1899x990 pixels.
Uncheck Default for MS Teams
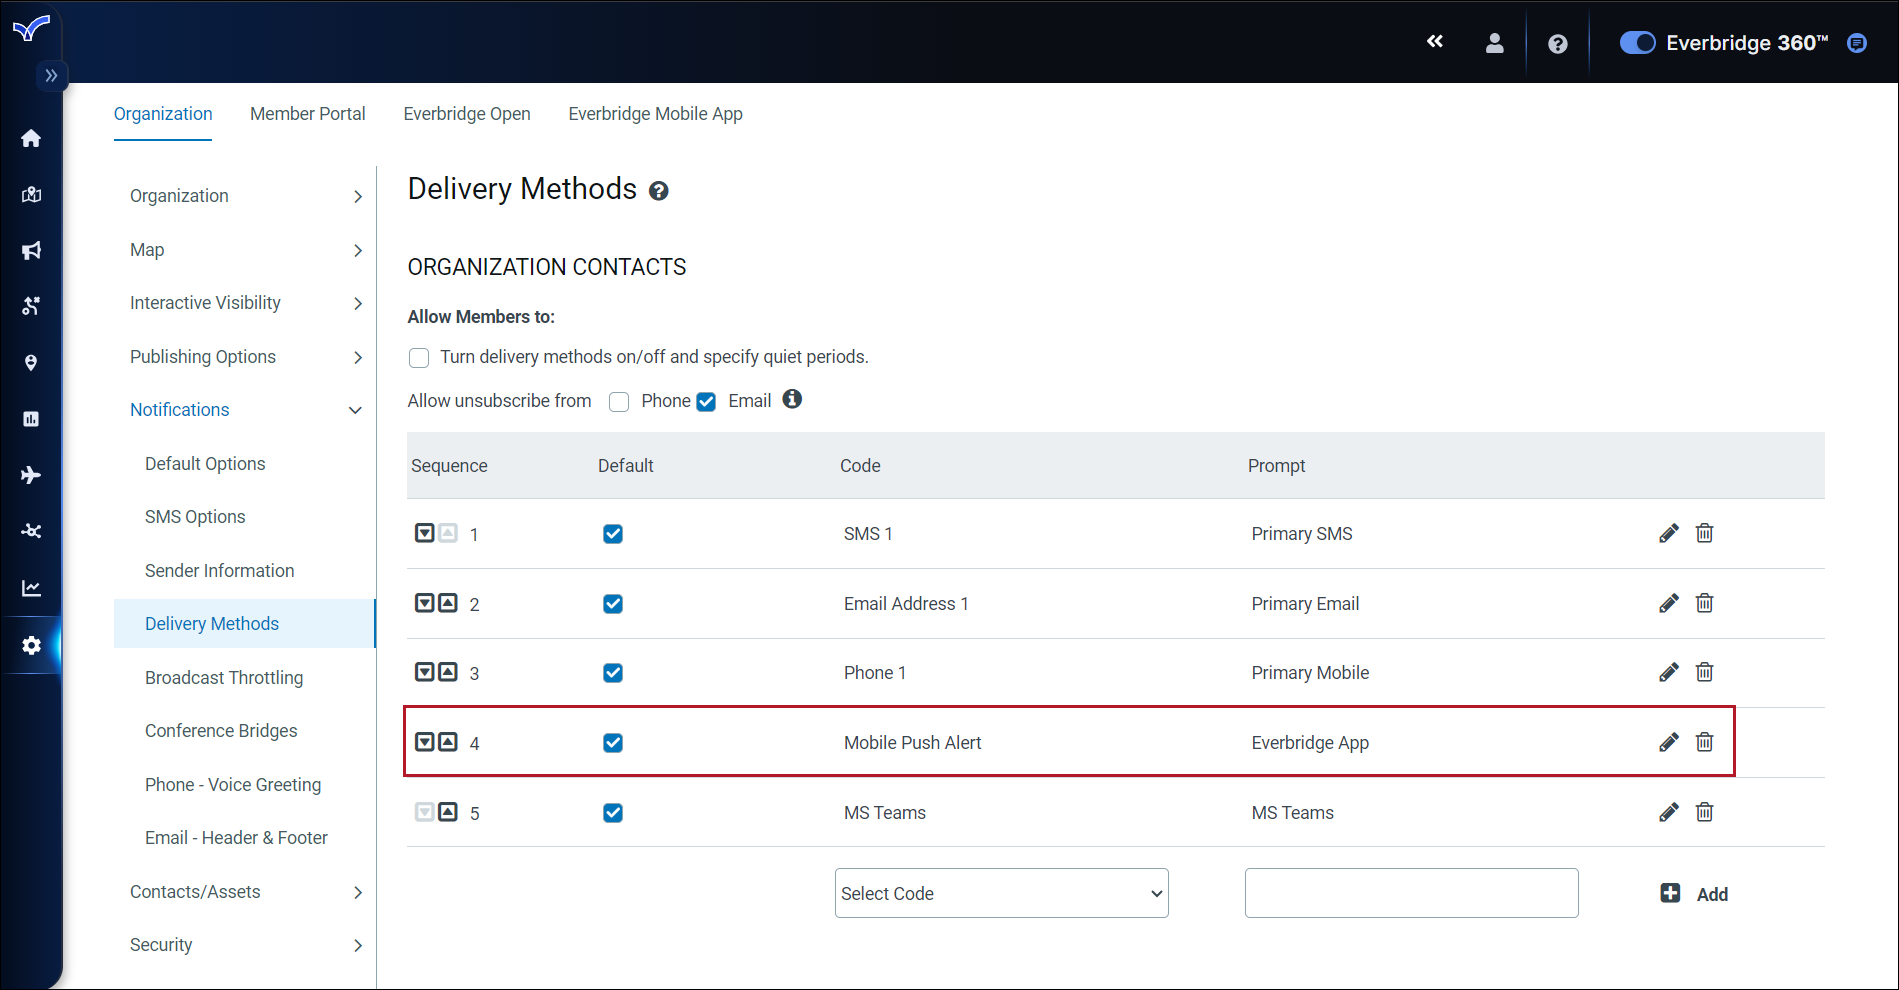coord(613,813)
